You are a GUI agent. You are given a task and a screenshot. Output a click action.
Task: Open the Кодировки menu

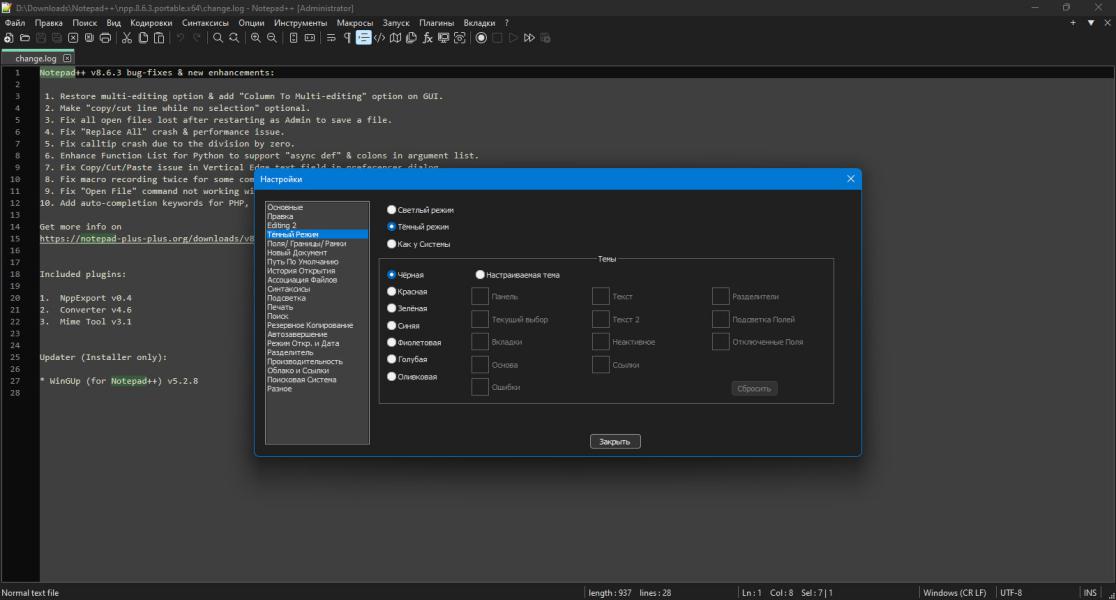click(151, 23)
